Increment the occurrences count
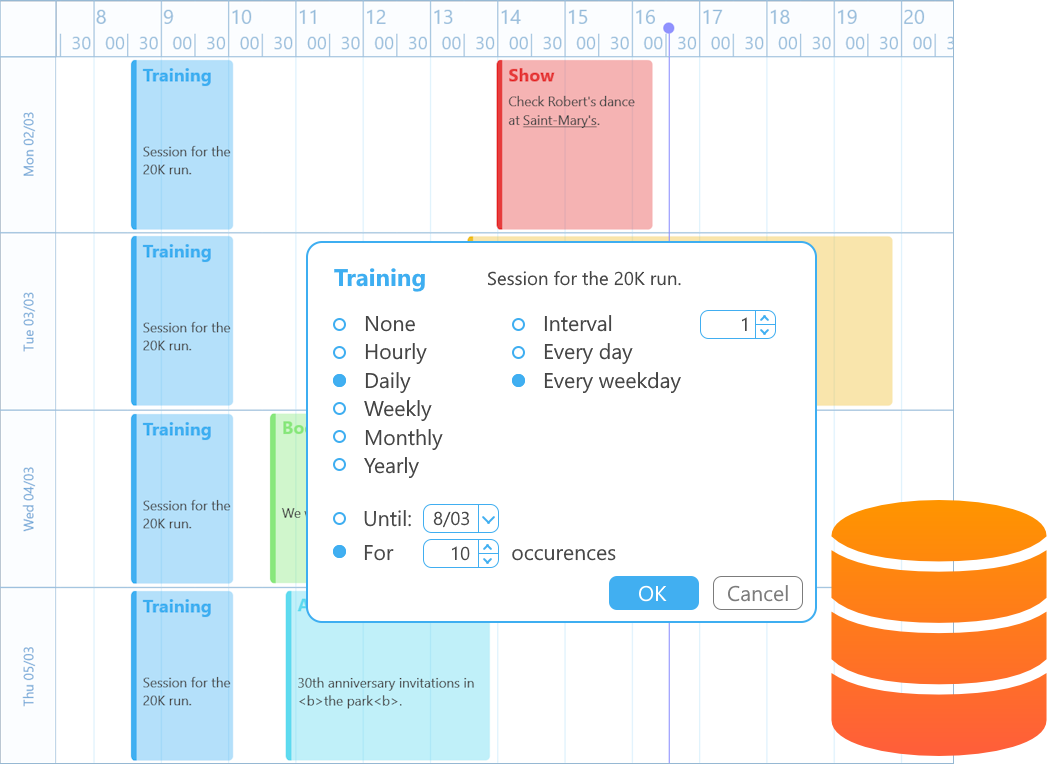 click(x=487, y=547)
